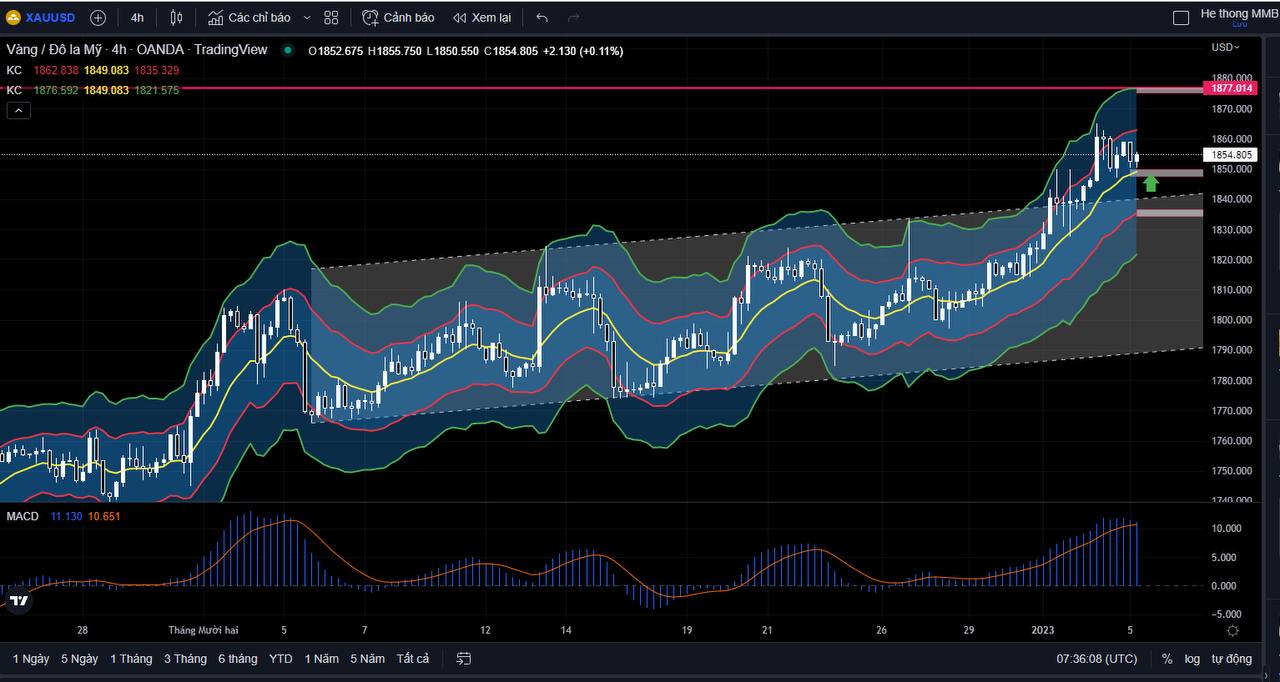
Task: Undo the last chart action
Action: (x=542, y=17)
